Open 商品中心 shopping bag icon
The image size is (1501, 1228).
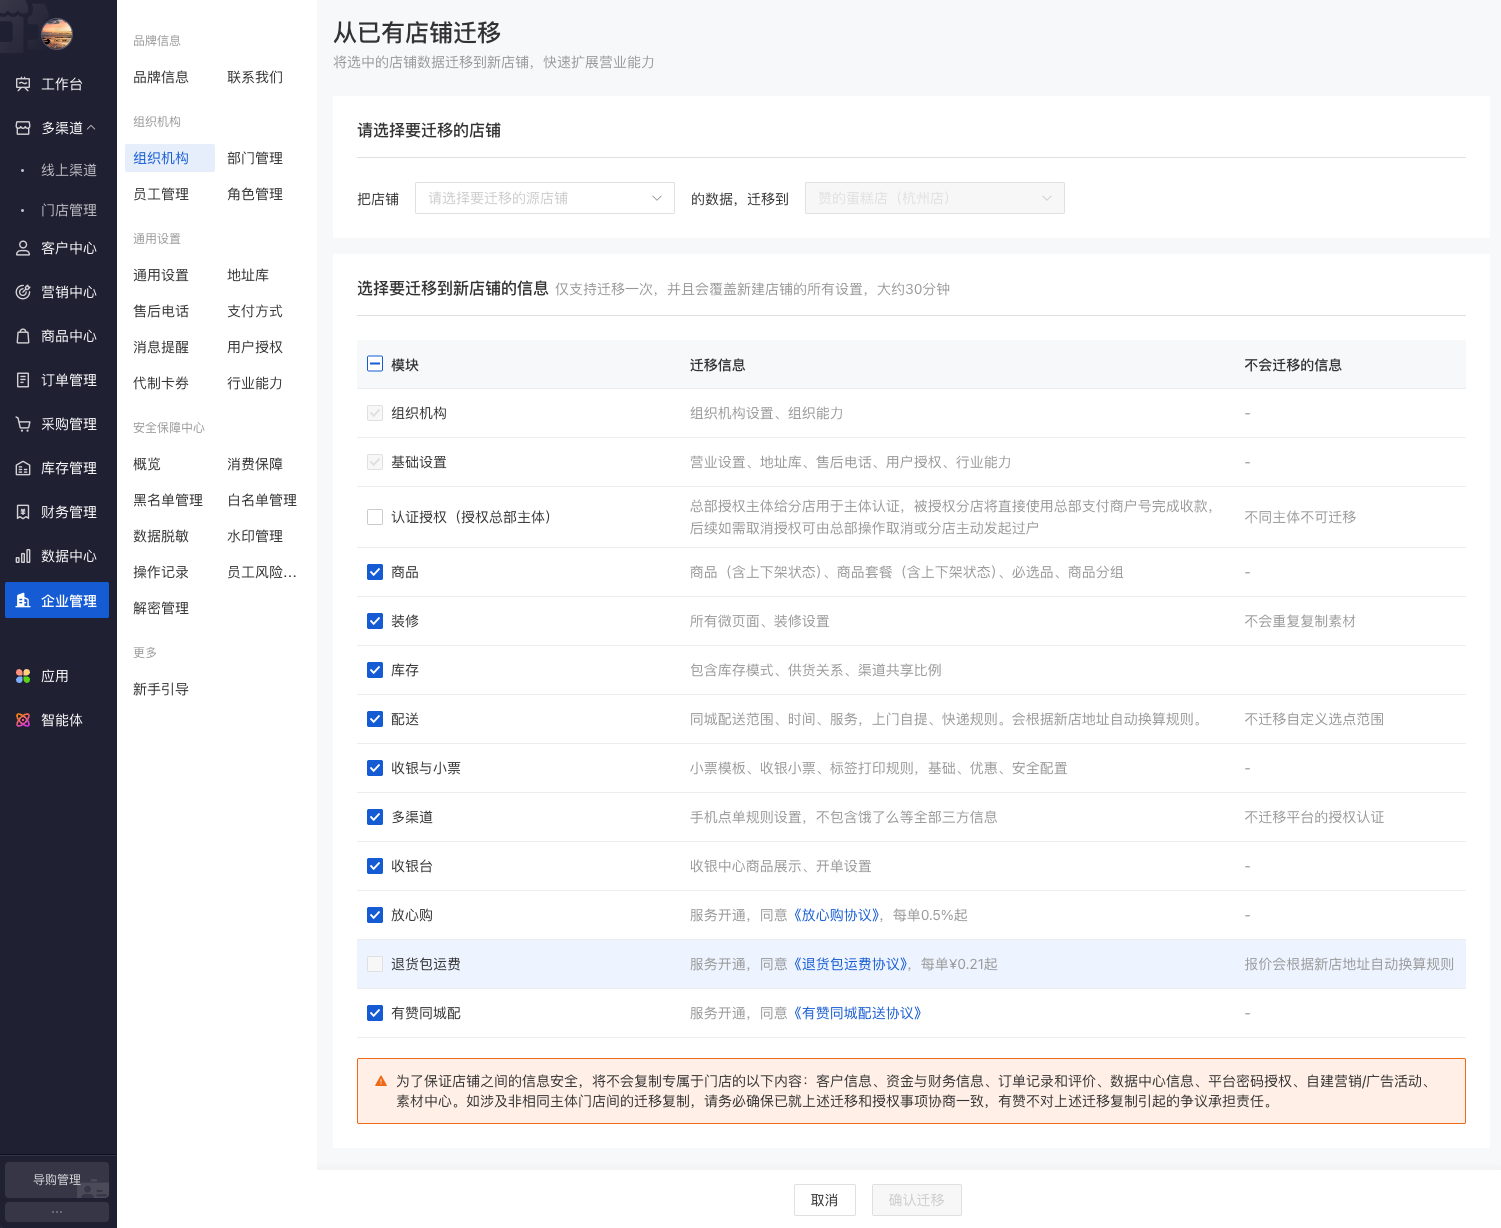pos(23,336)
